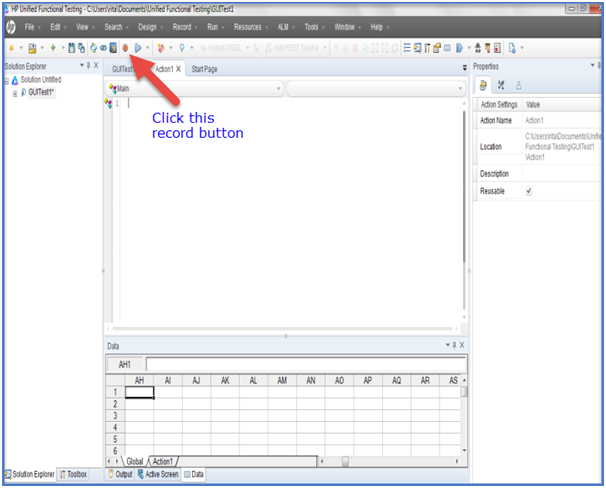Click the red tag icon in toolbar
The width and height of the screenshot is (606, 488).
[161, 48]
